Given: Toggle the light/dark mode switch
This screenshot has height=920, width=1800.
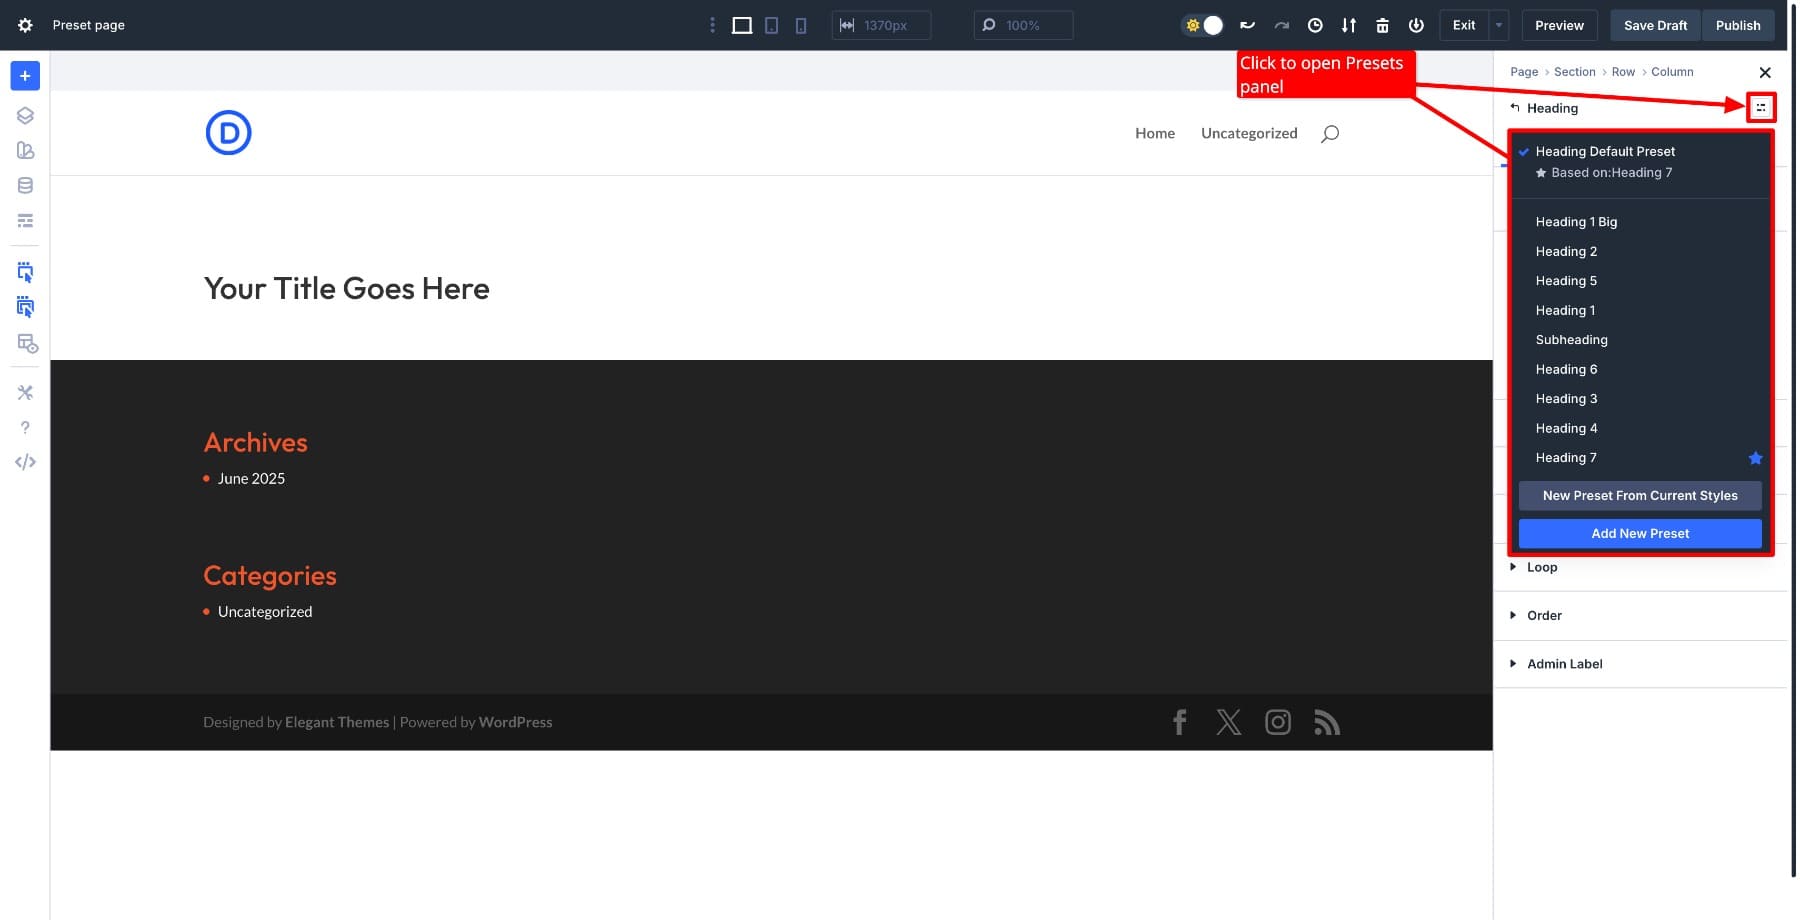Looking at the screenshot, I should pyautogui.click(x=1203, y=25).
